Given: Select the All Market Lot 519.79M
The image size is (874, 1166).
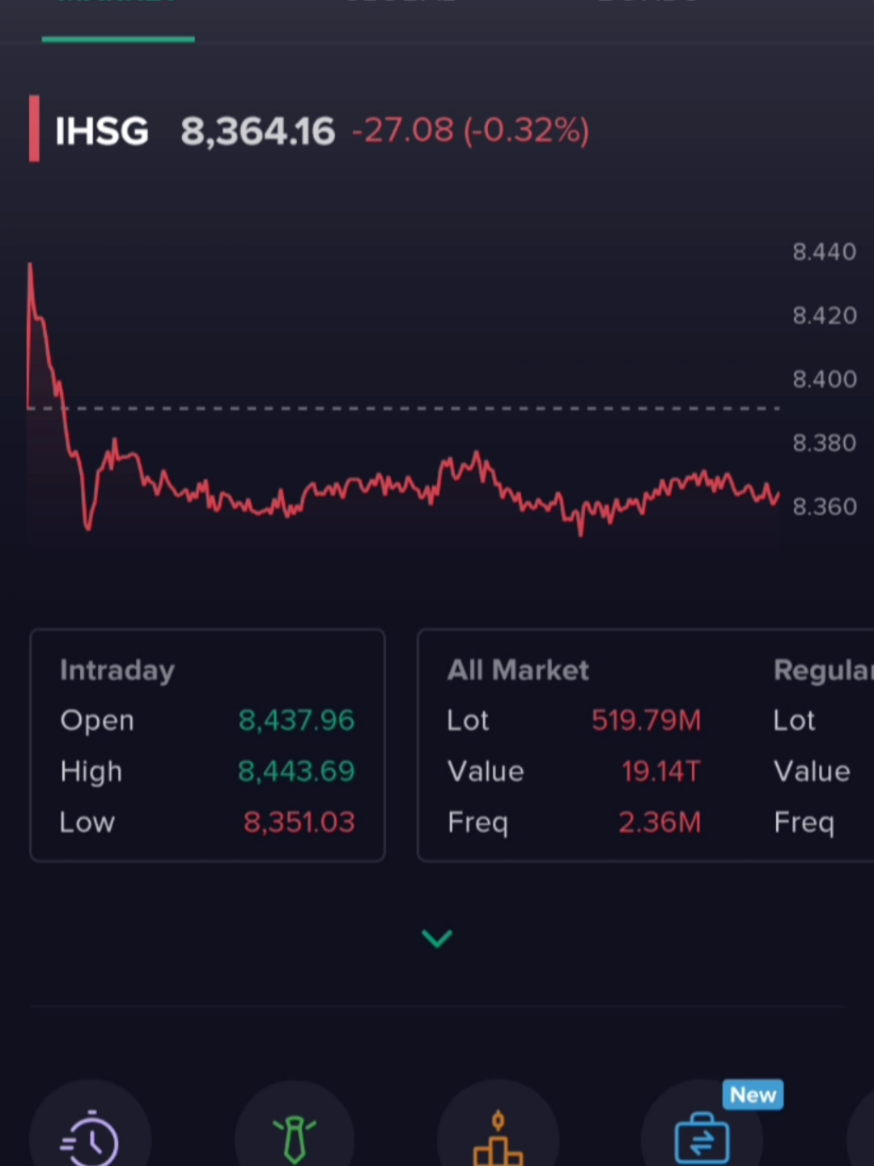Looking at the screenshot, I should pyautogui.click(x=646, y=720).
